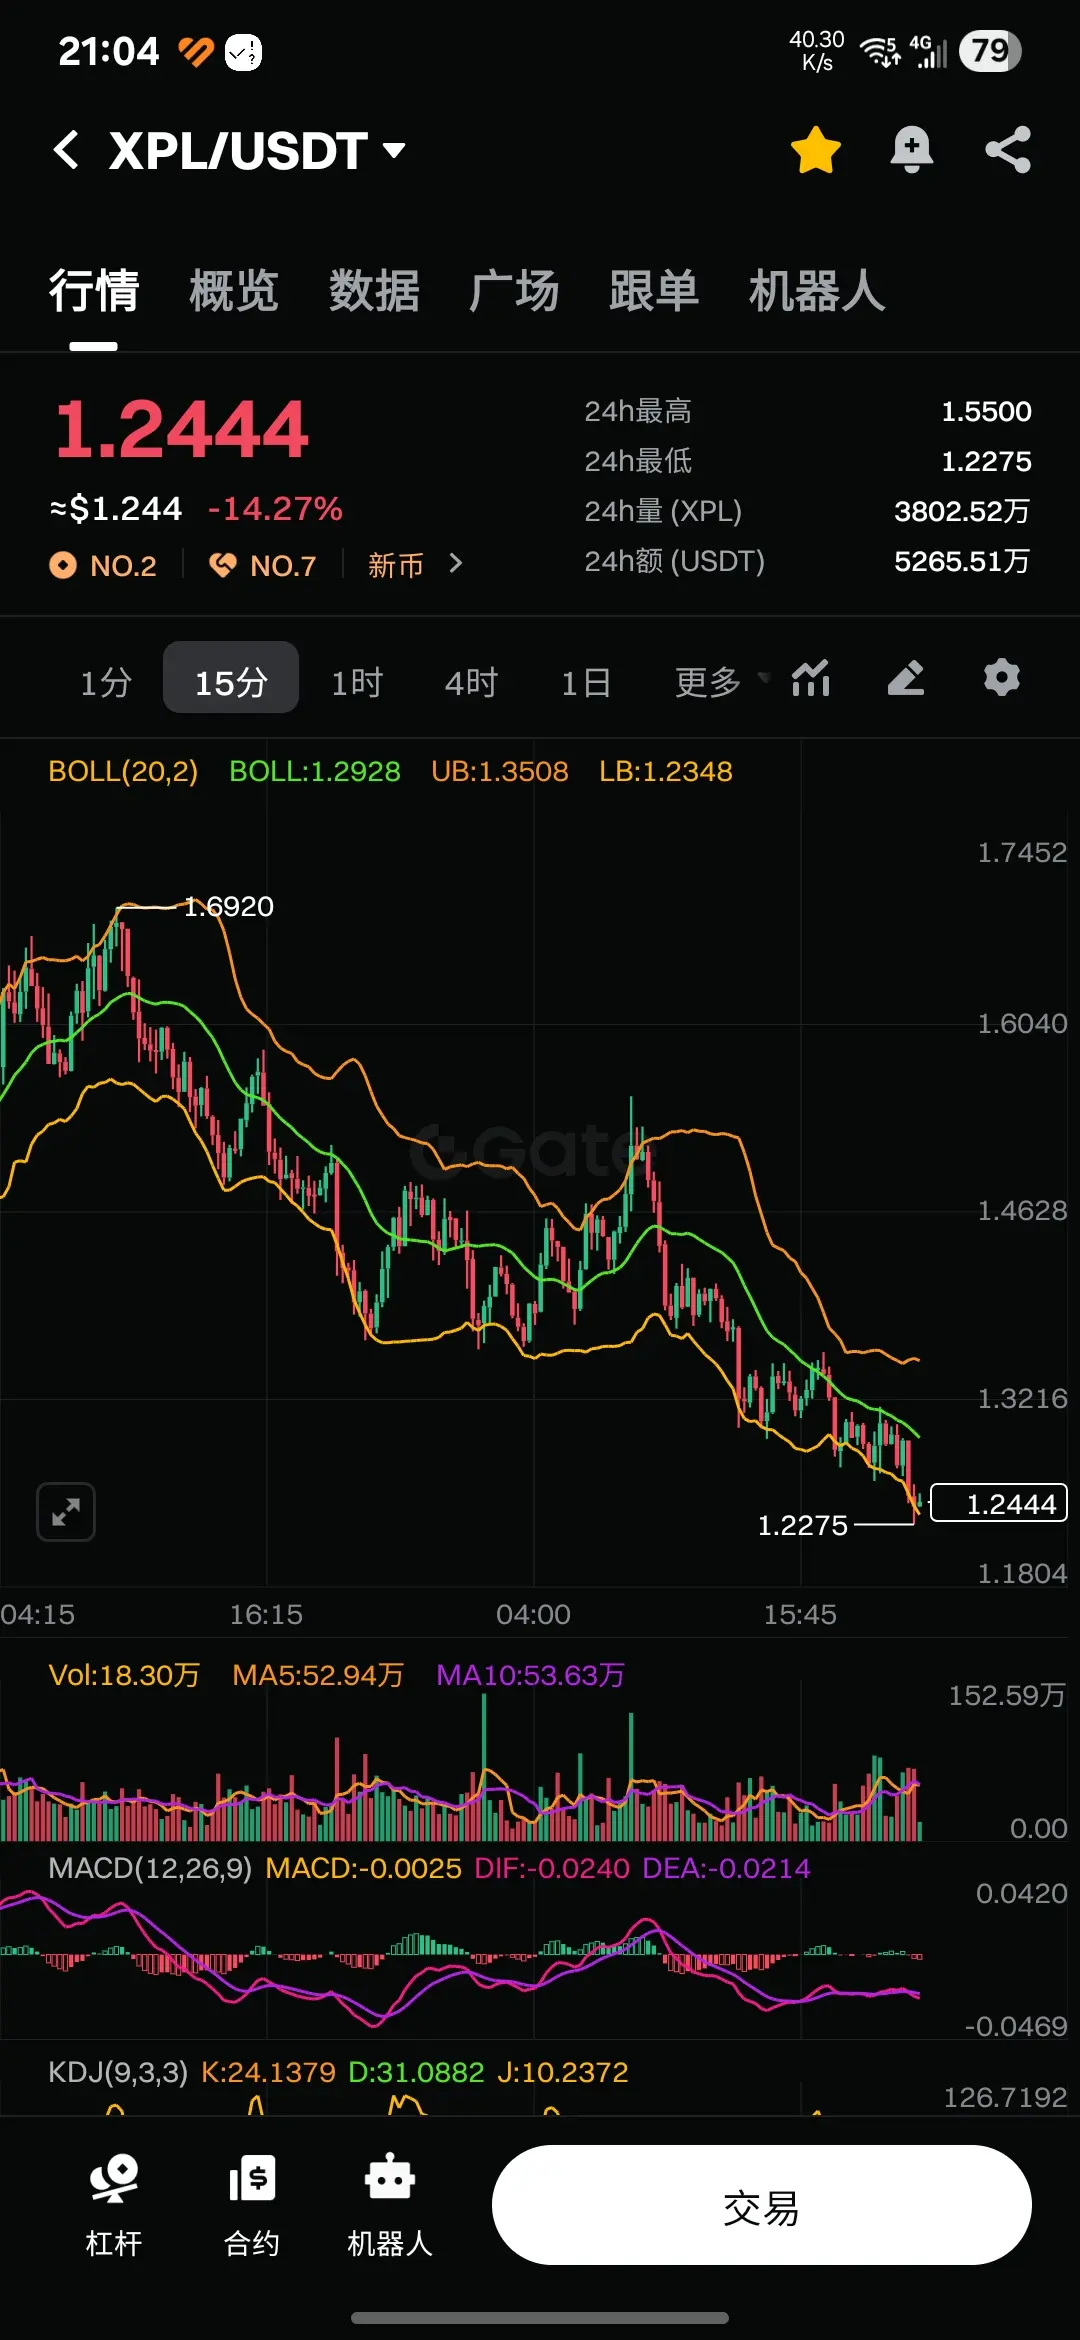Expand tags with the right chevron

(456, 564)
